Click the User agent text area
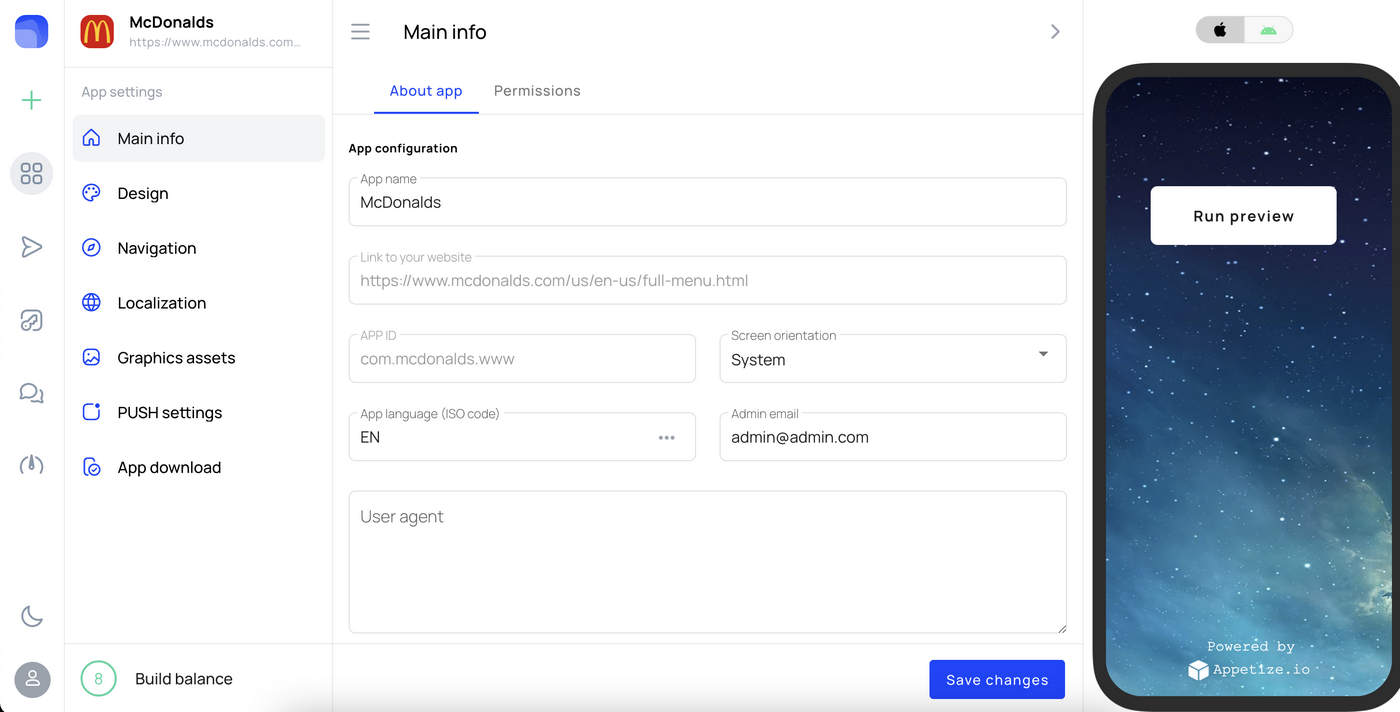Image resolution: width=1400 pixels, height=712 pixels. [707, 562]
